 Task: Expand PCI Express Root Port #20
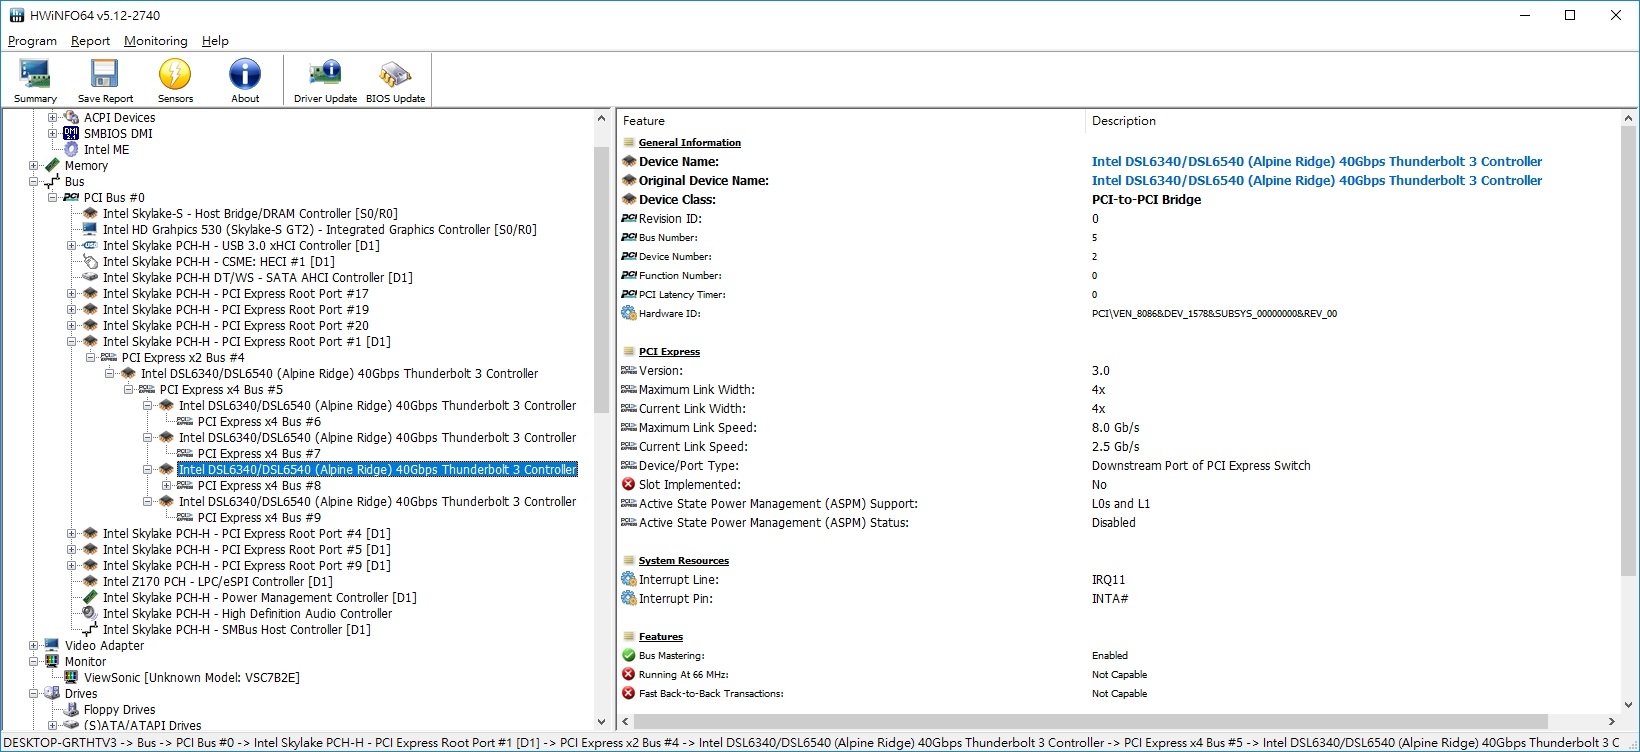pos(71,326)
